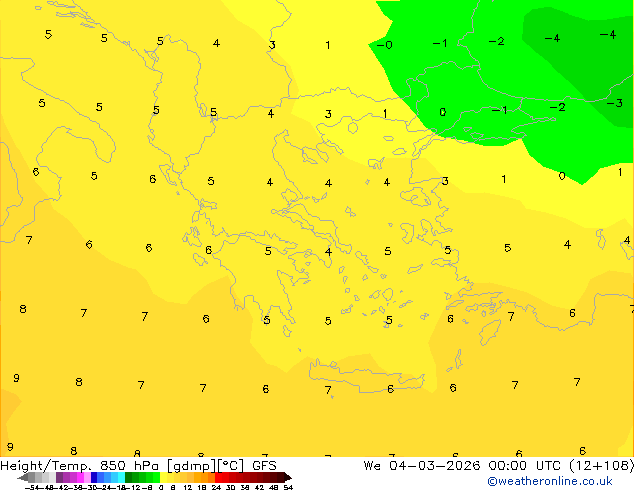The width and height of the screenshot is (634, 490).
Task: Click the gray left arrow of color scale
Action: coord(23,478)
